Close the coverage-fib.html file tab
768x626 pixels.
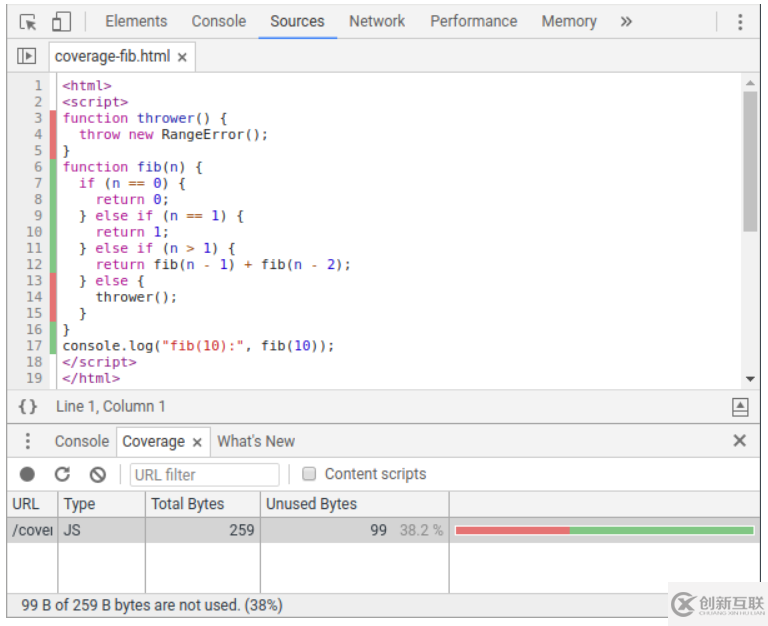tap(182, 57)
